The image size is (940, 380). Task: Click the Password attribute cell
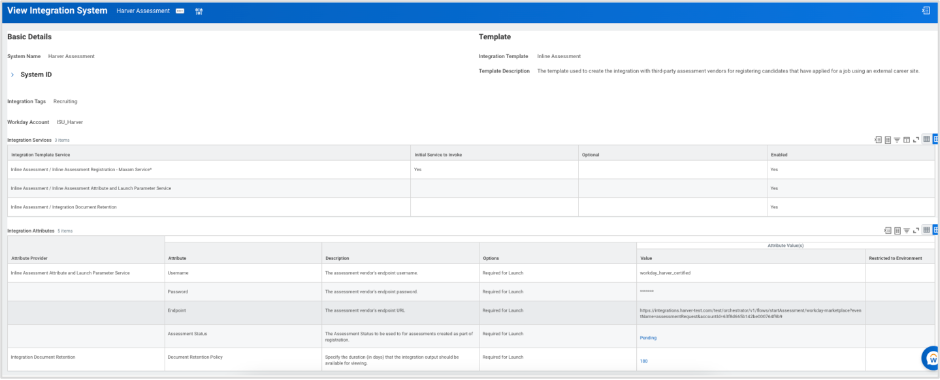point(243,291)
